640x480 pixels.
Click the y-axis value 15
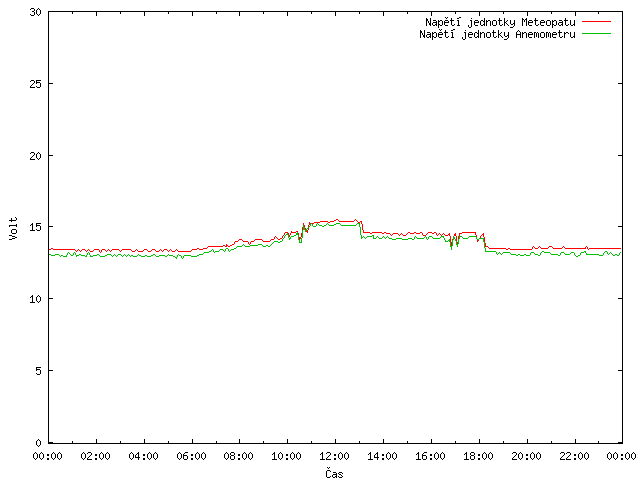tap(36, 227)
